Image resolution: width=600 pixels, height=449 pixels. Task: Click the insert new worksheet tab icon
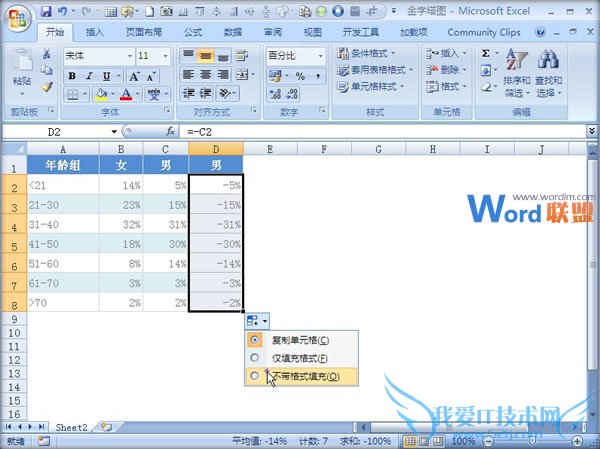(x=107, y=427)
